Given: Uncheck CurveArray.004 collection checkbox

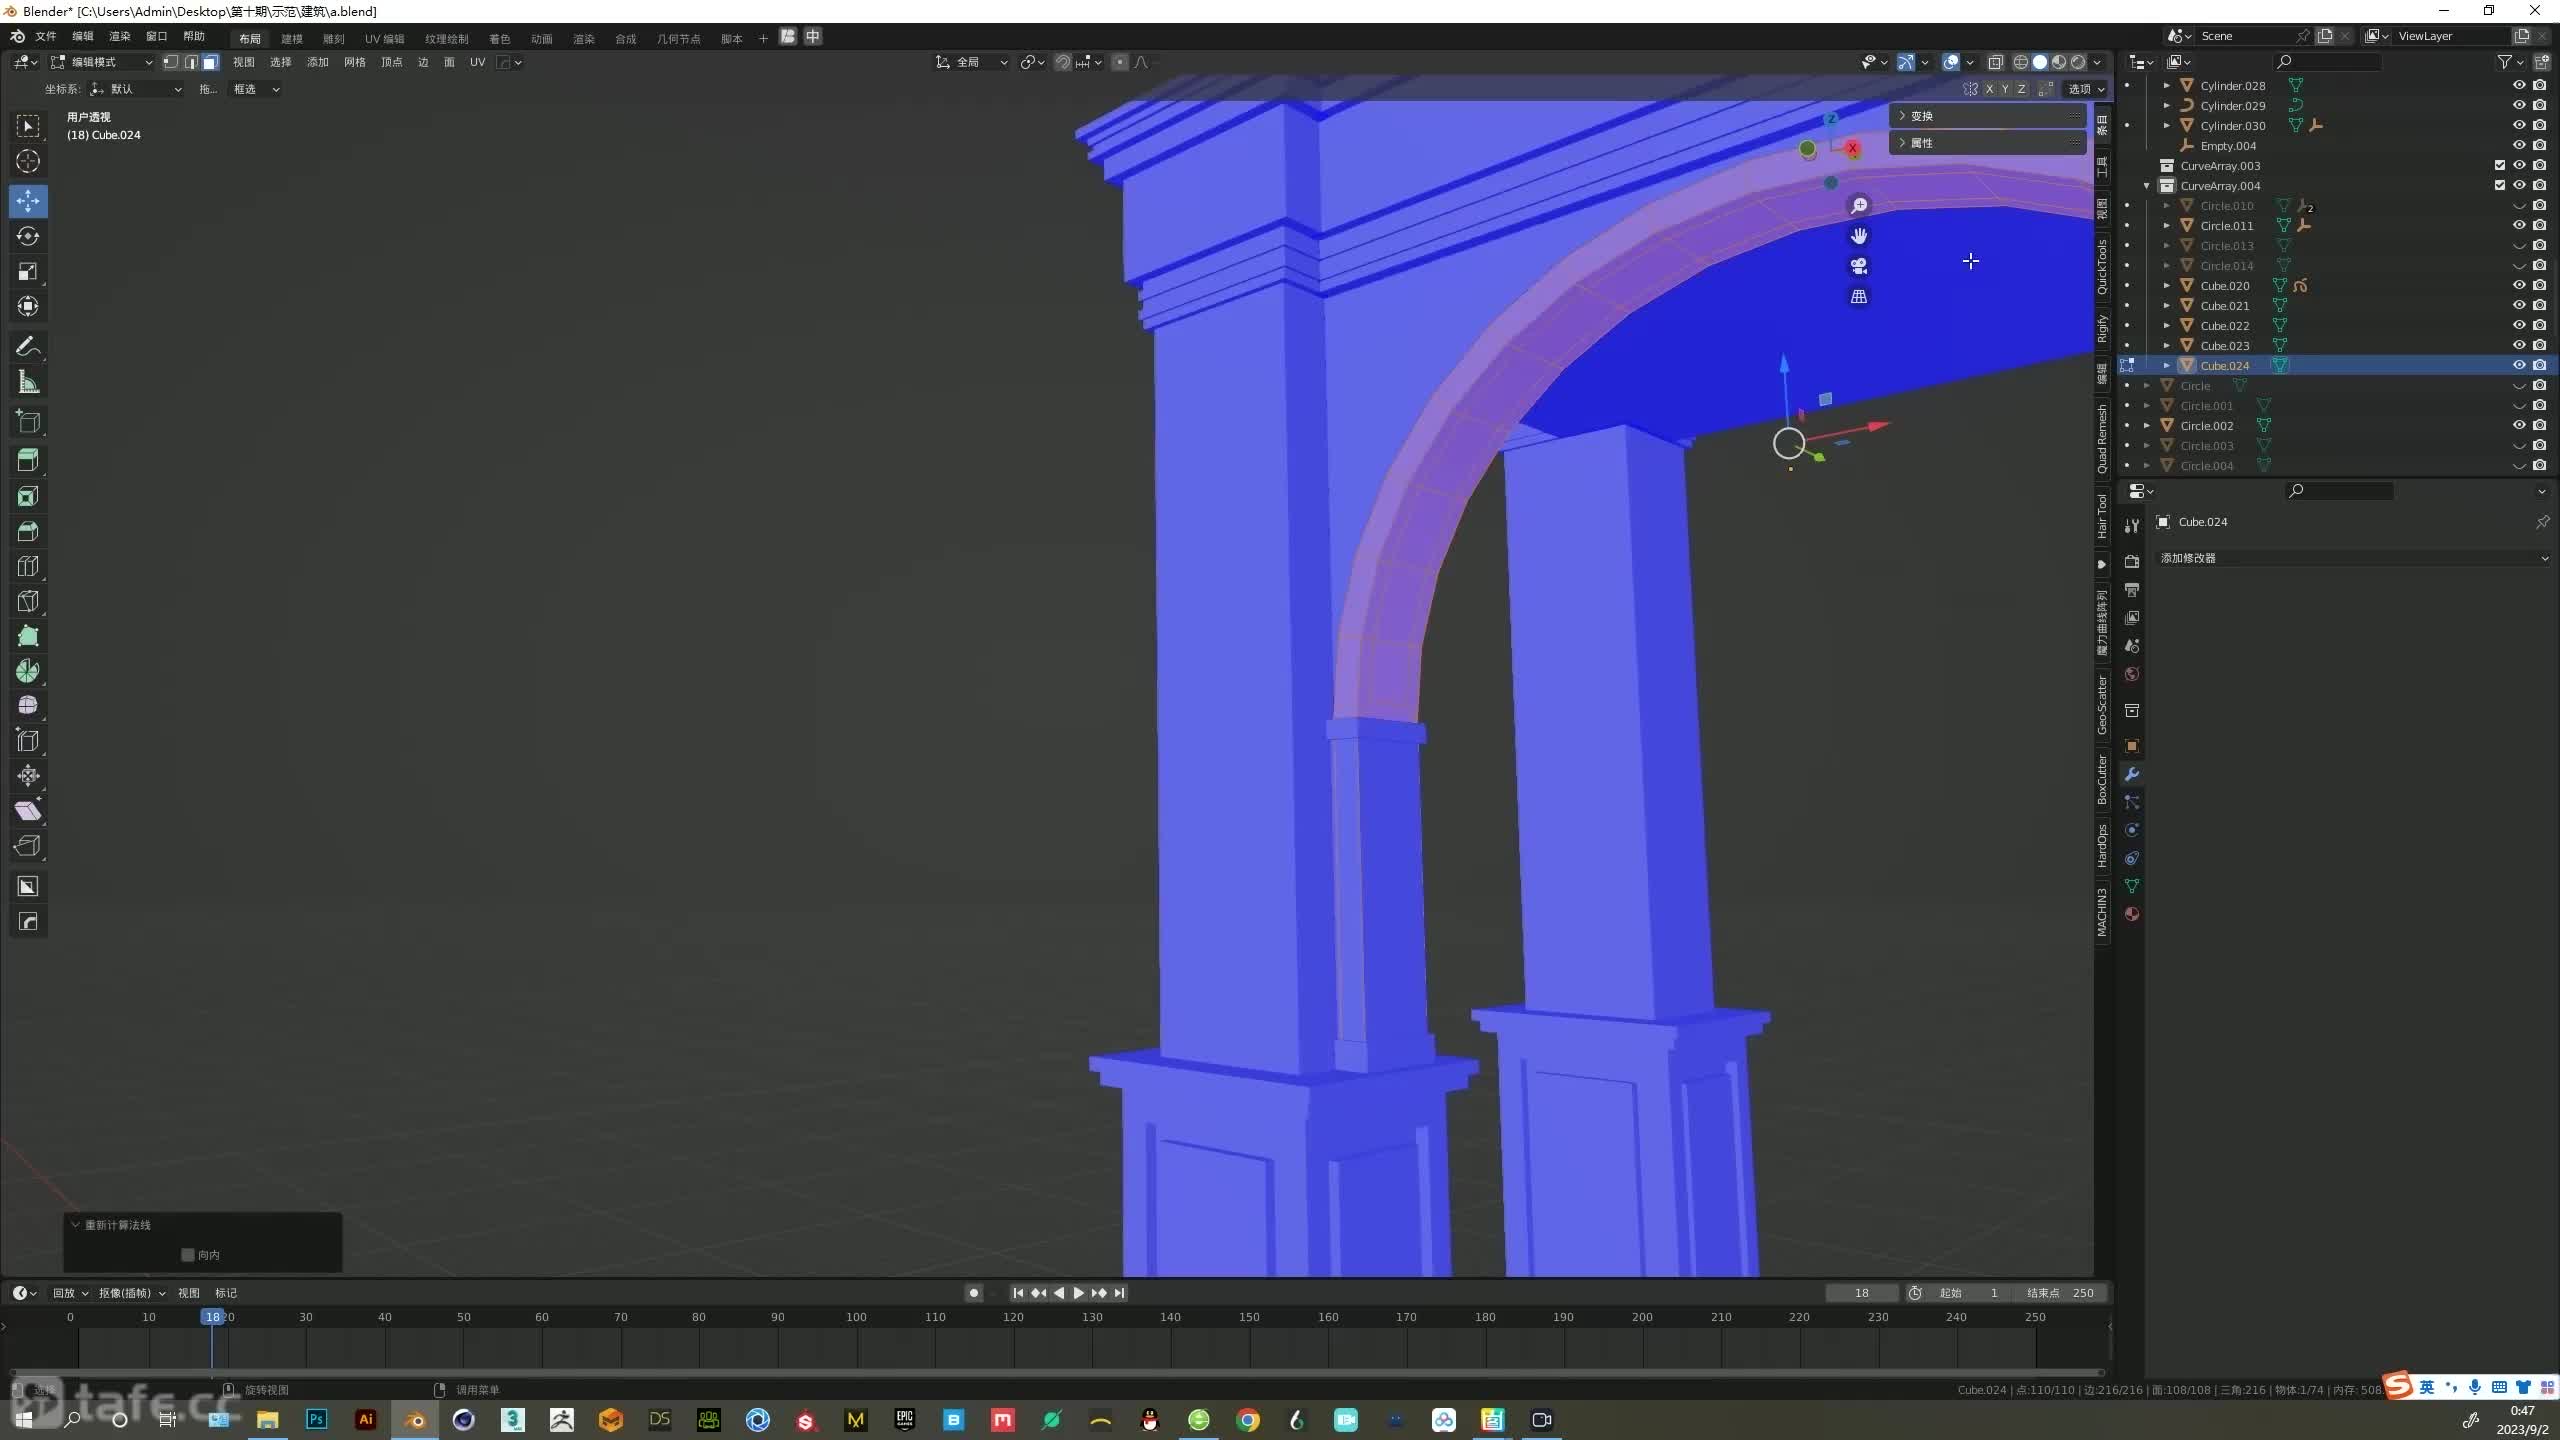Looking at the screenshot, I should click(2500, 186).
